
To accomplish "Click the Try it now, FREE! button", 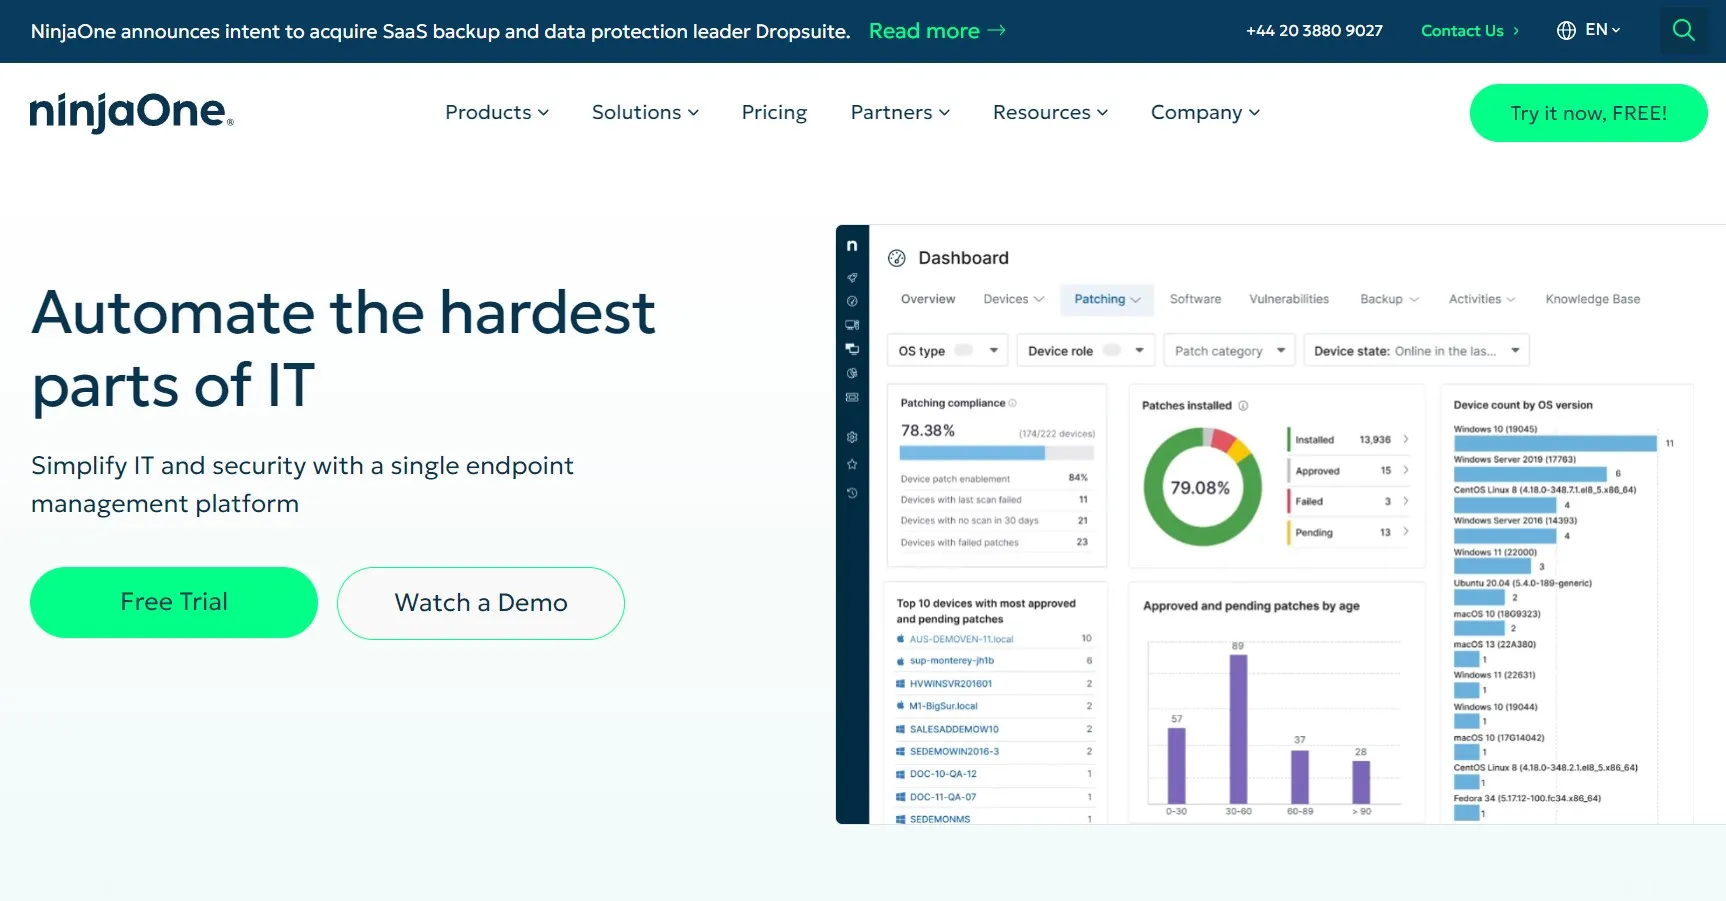I will click(x=1588, y=113).
